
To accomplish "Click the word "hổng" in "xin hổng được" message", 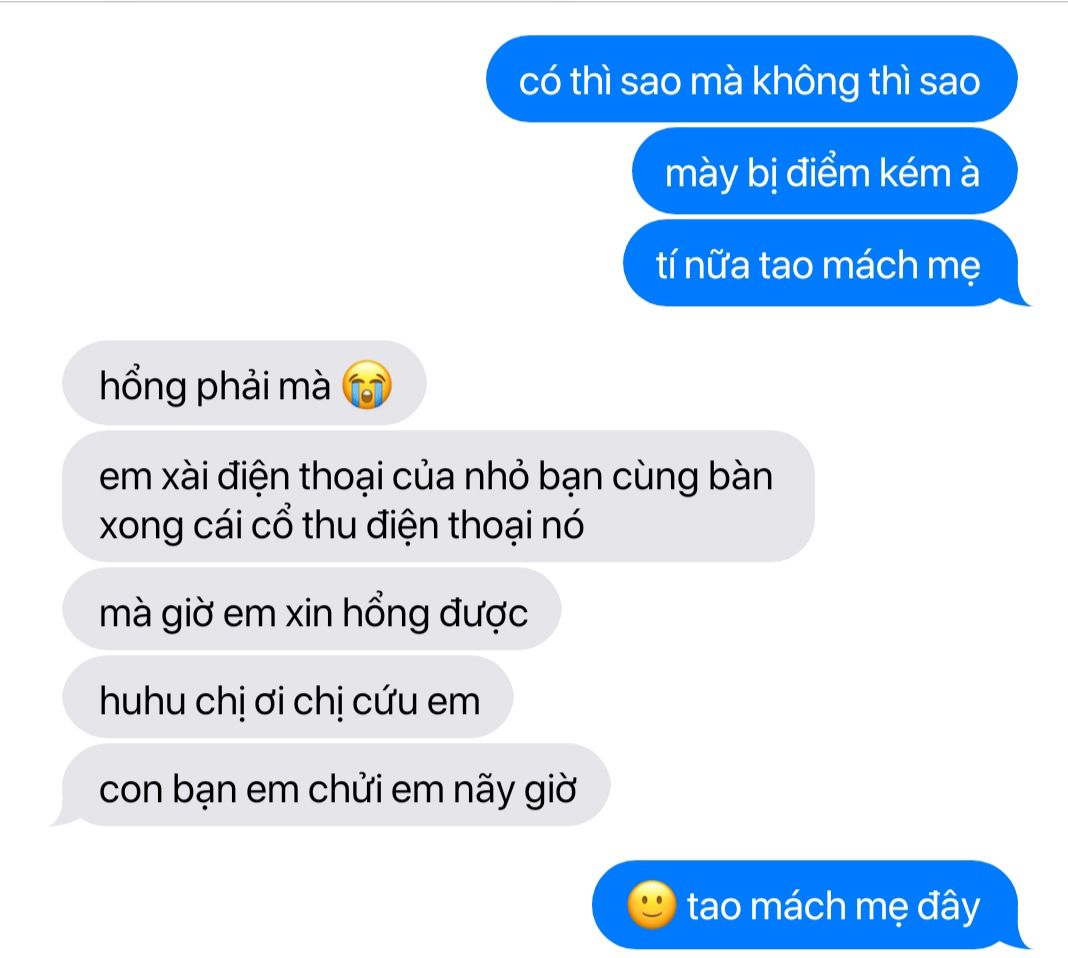I will coord(386,614).
